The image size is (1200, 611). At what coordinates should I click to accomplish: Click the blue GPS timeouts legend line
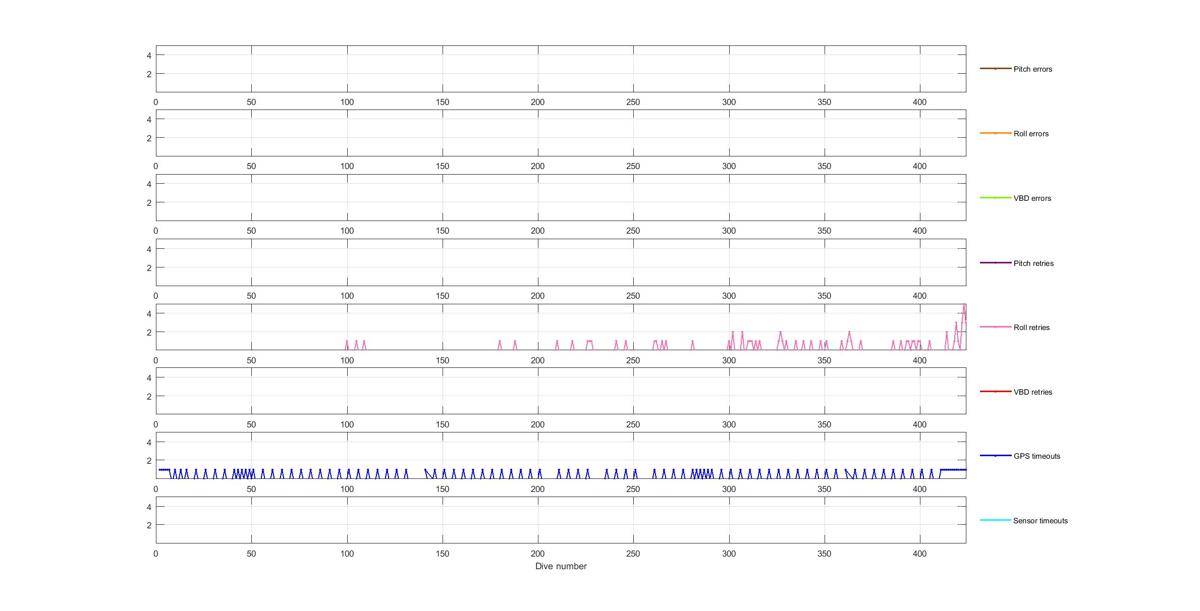995,456
